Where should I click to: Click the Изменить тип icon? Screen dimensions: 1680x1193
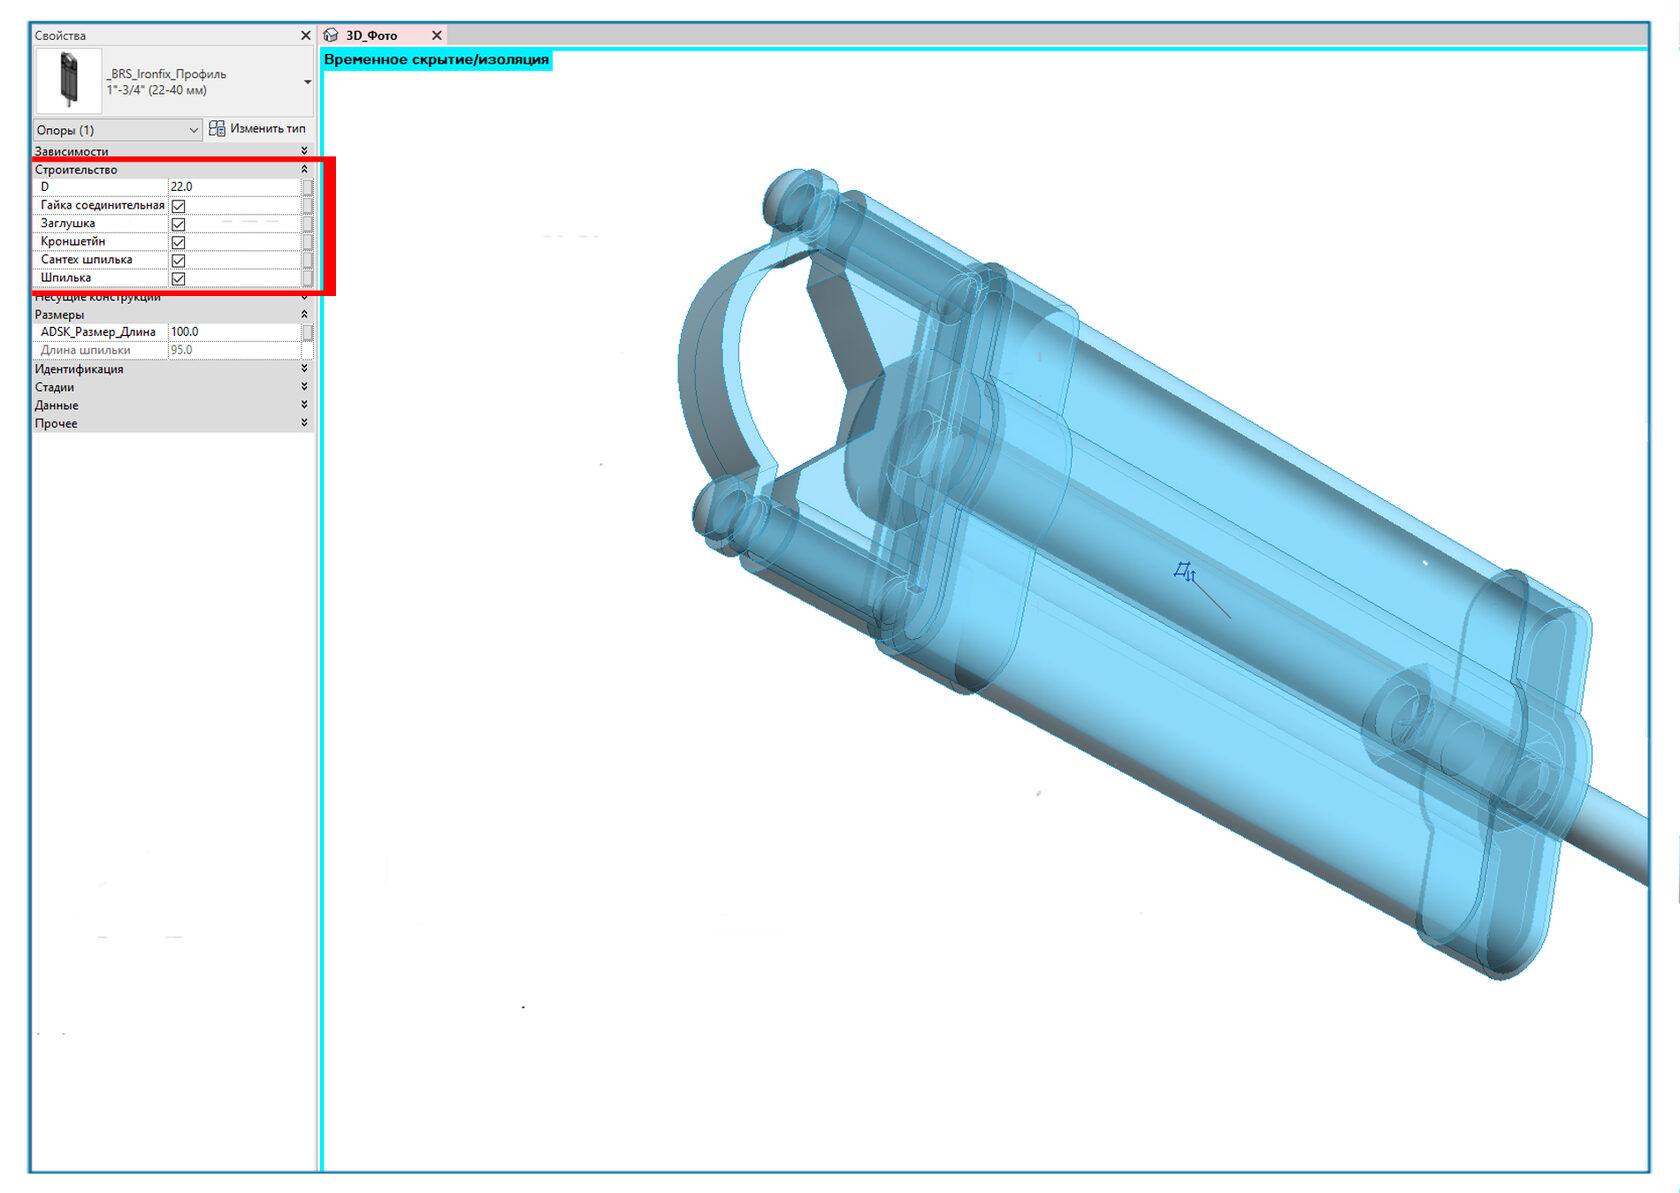pyautogui.click(x=217, y=129)
